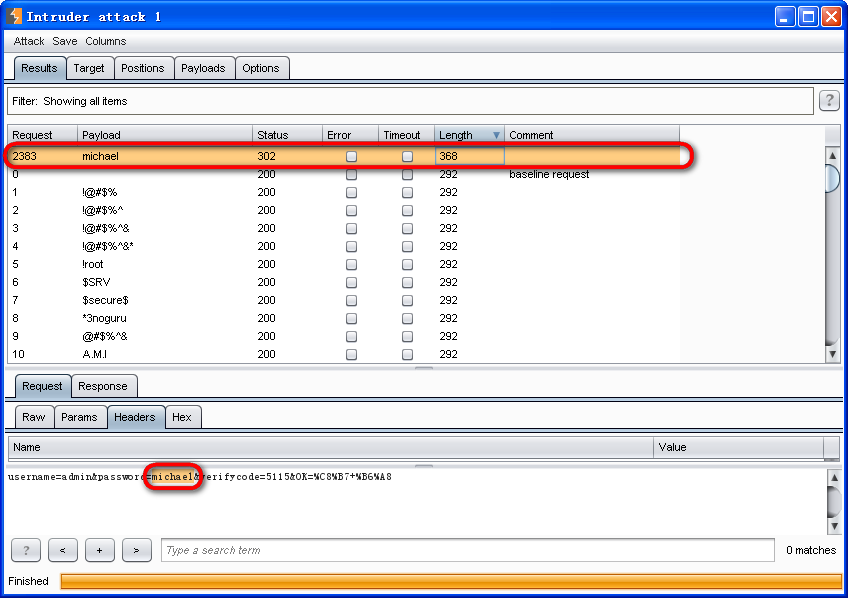Open the Hex view tab
Screen dimensions: 848x598
[x=182, y=417]
